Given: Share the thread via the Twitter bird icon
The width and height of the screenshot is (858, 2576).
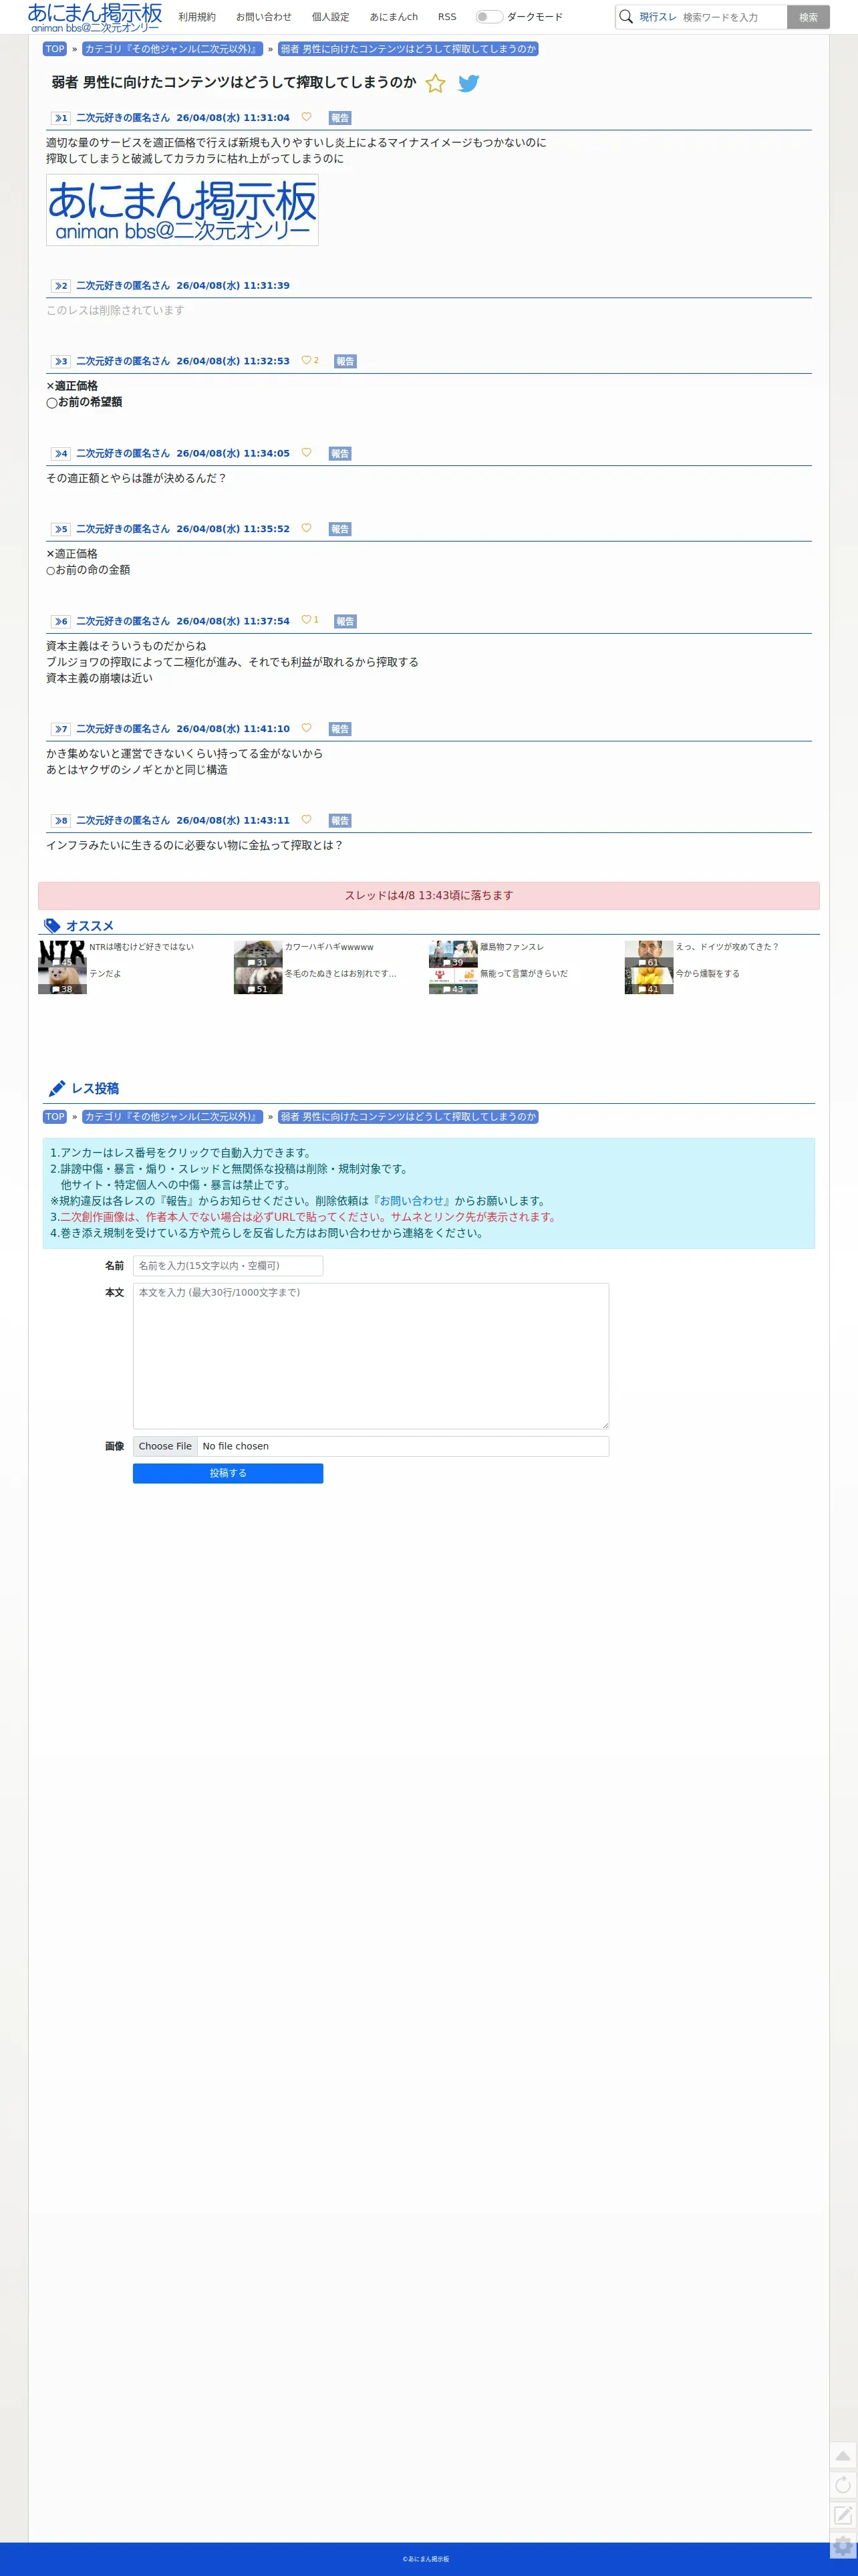Looking at the screenshot, I should tap(468, 84).
